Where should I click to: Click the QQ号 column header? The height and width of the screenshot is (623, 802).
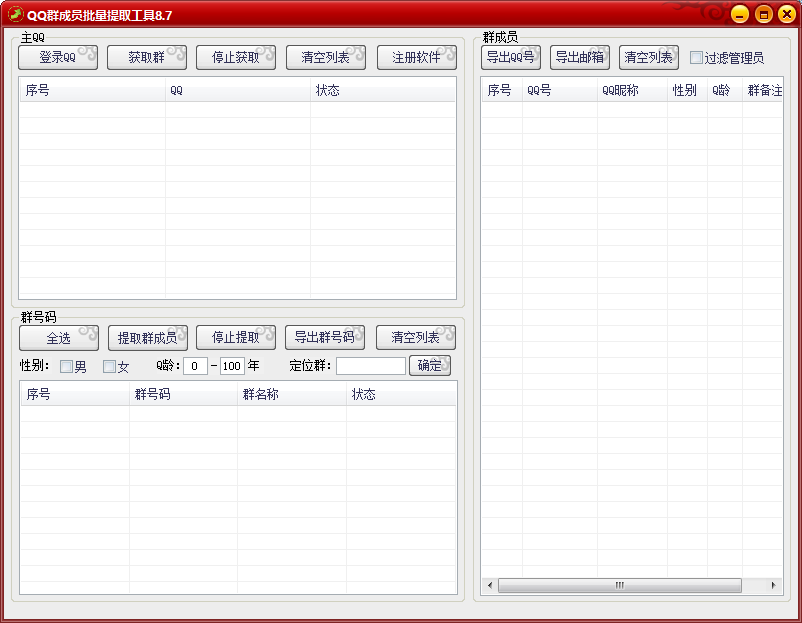click(560, 90)
